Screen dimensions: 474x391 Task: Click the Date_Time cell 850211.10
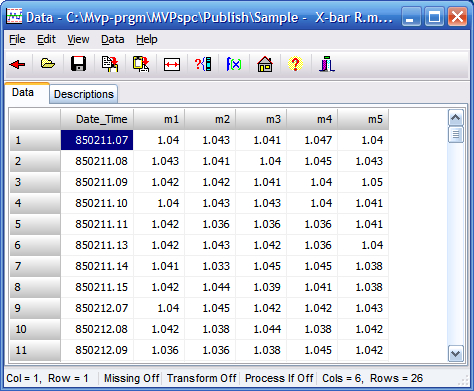tap(97, 203)
